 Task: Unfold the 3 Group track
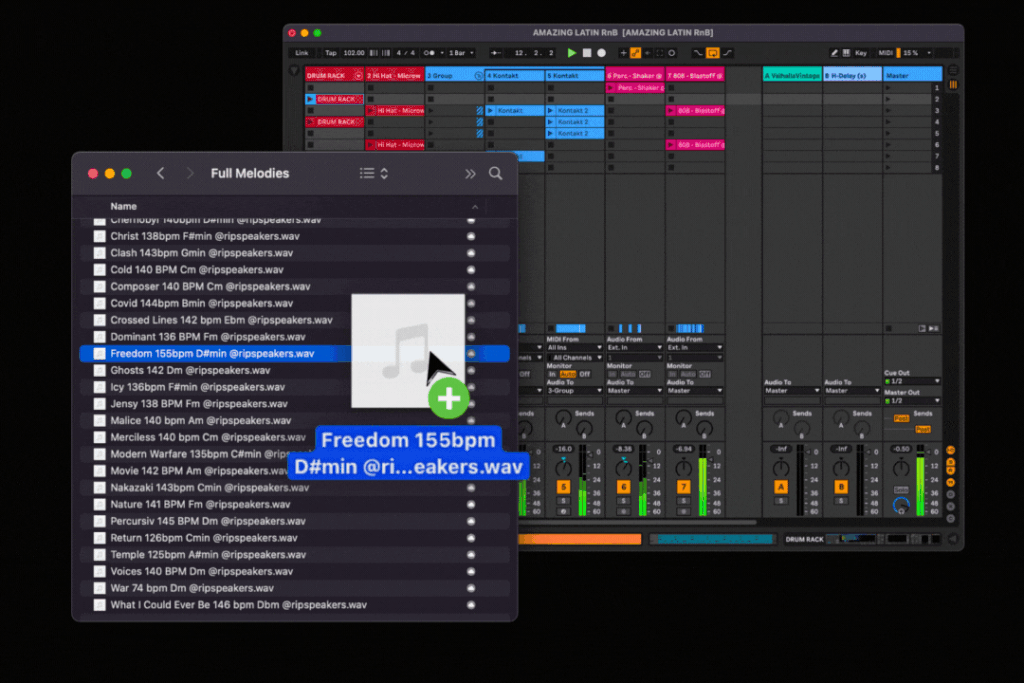point(478,76)
